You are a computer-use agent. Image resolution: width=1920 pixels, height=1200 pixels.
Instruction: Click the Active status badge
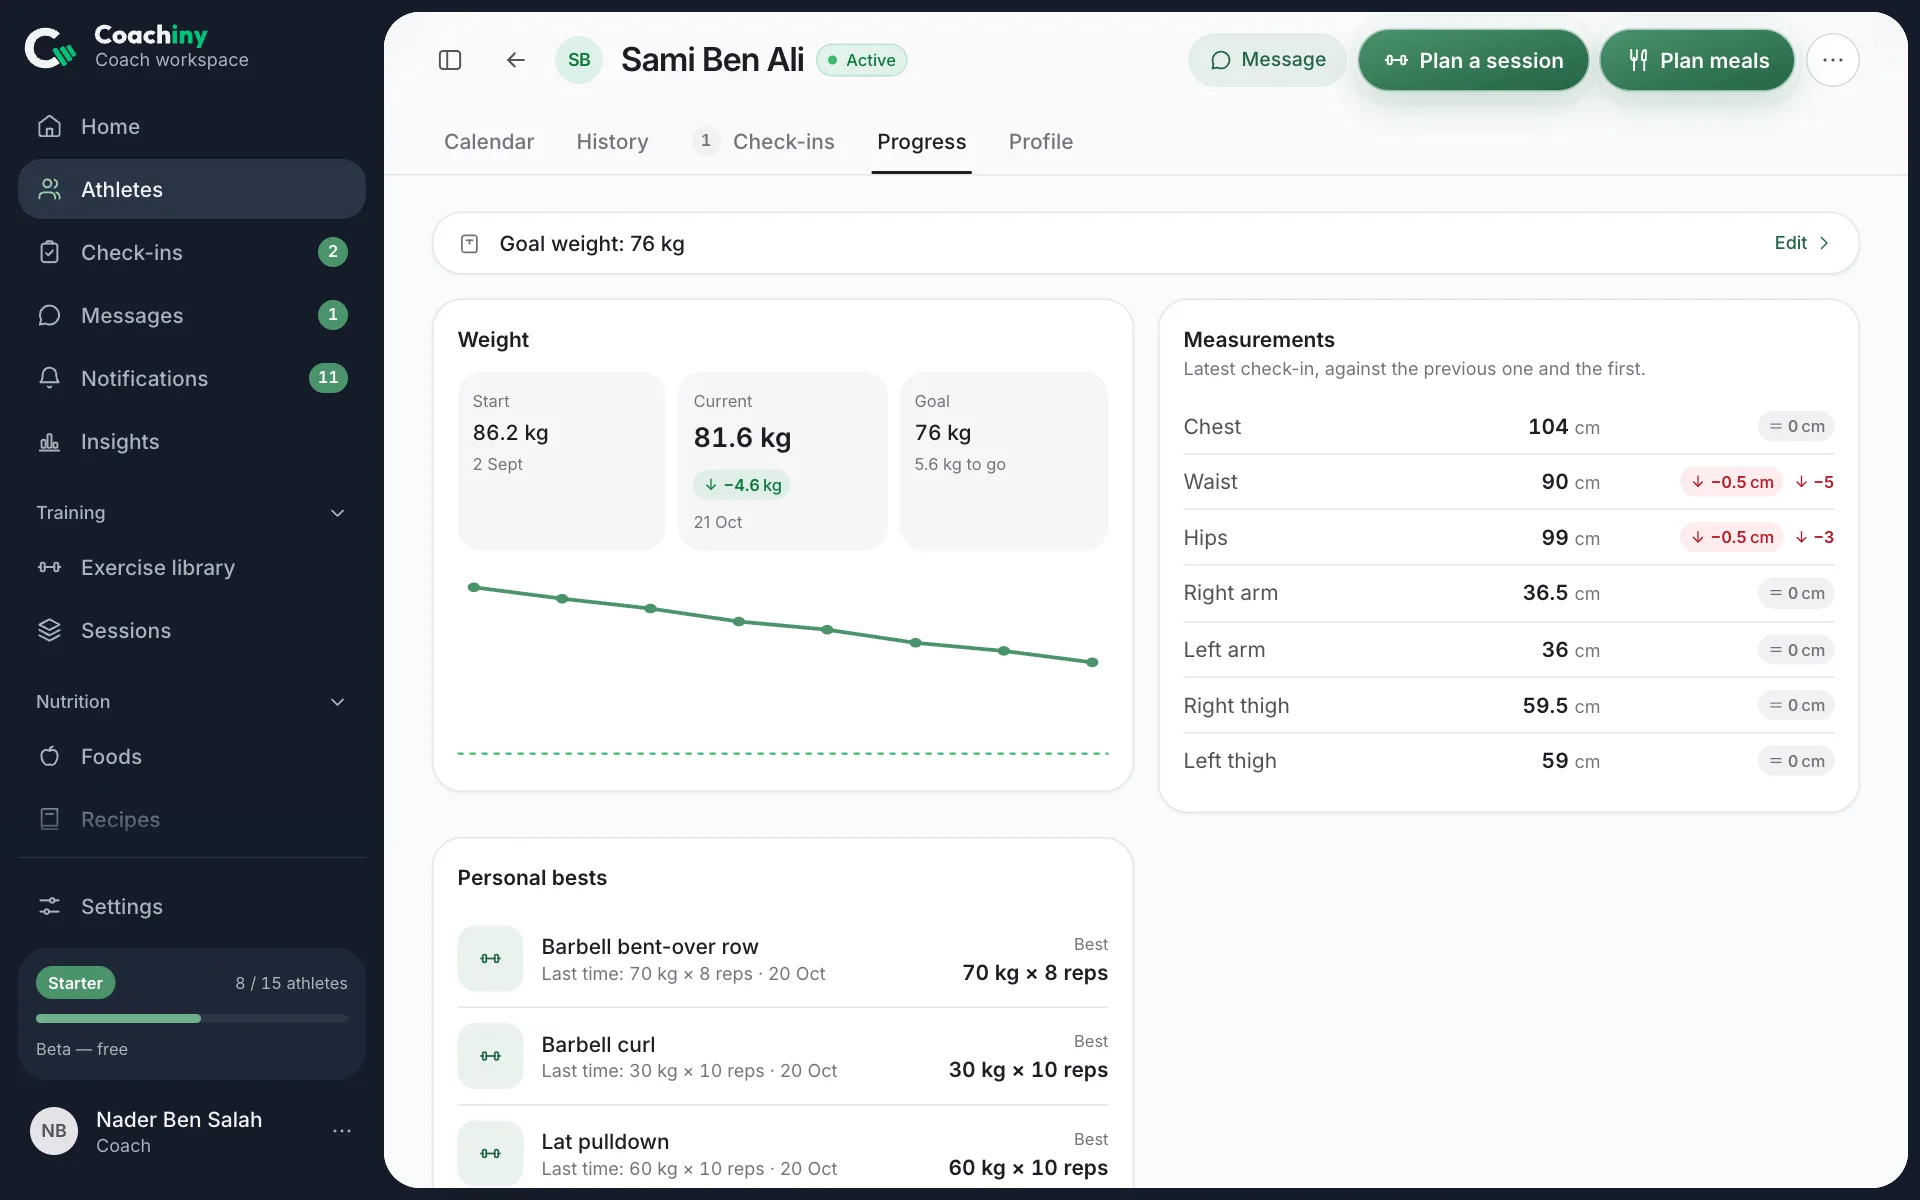click(862, 60)
